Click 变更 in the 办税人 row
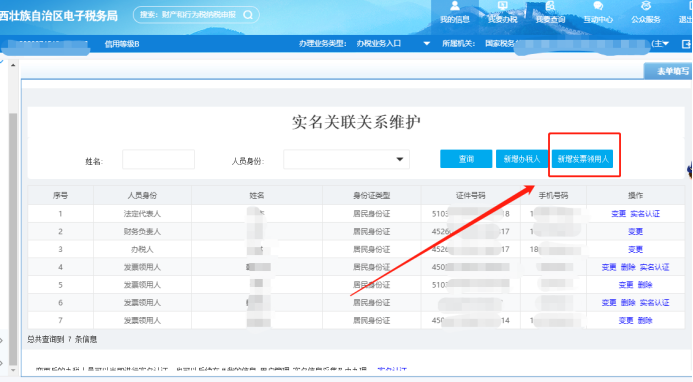This screenshot has height=382, width=693. [x=635, y=249]
